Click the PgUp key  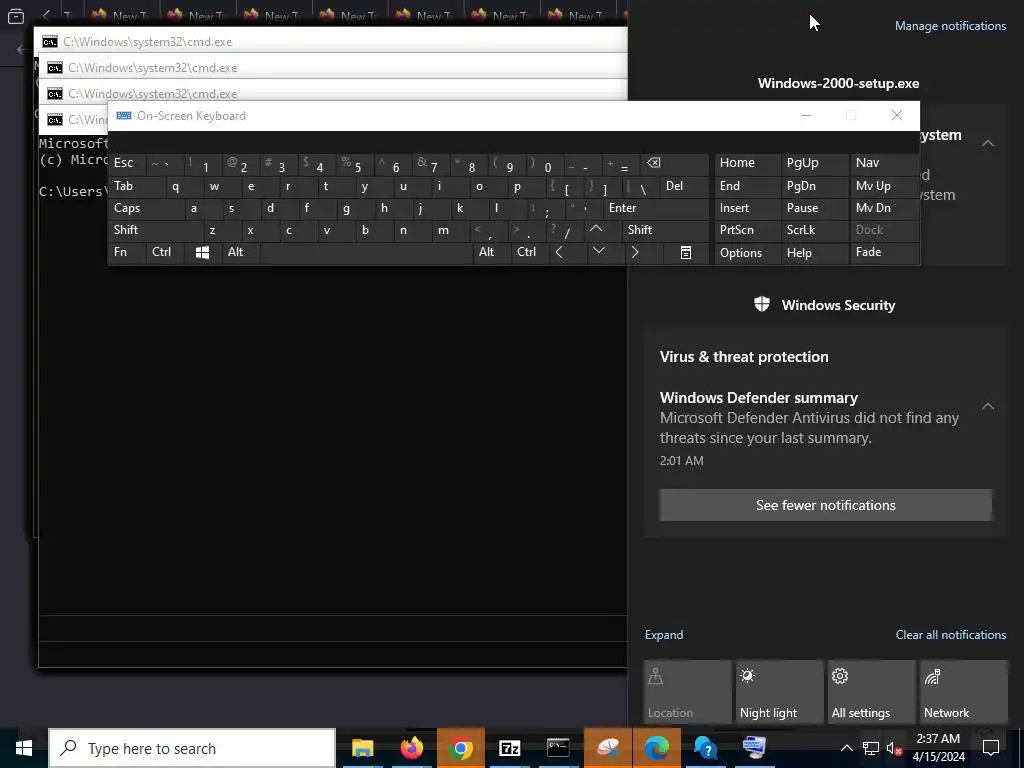[x=814, y=163]
